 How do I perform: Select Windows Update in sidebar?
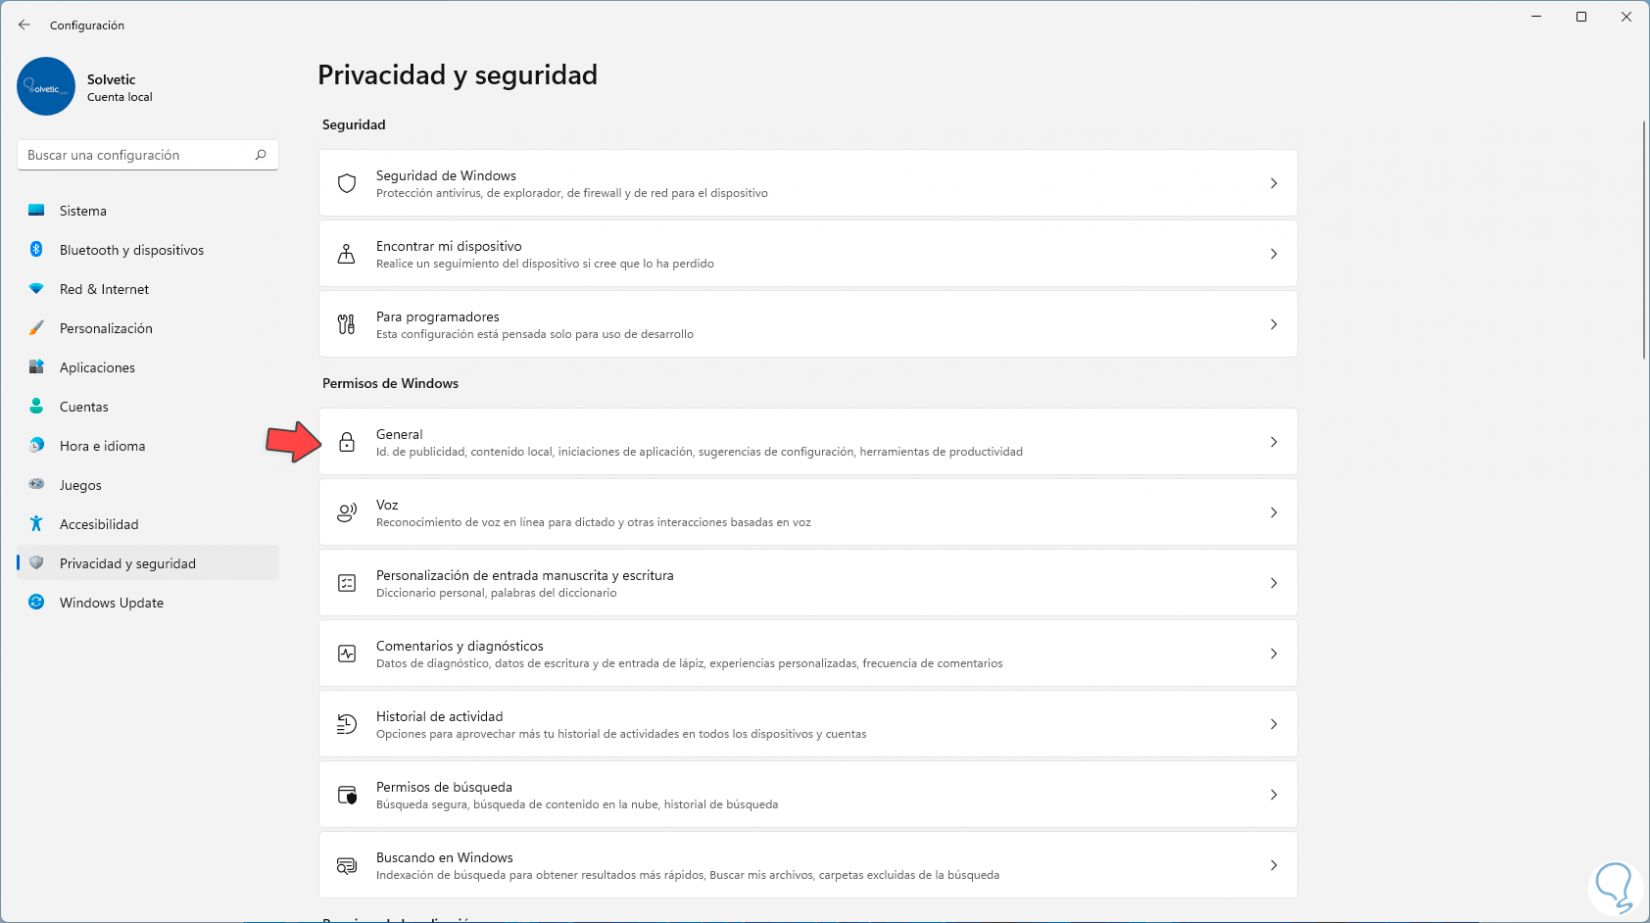[111, 603]
